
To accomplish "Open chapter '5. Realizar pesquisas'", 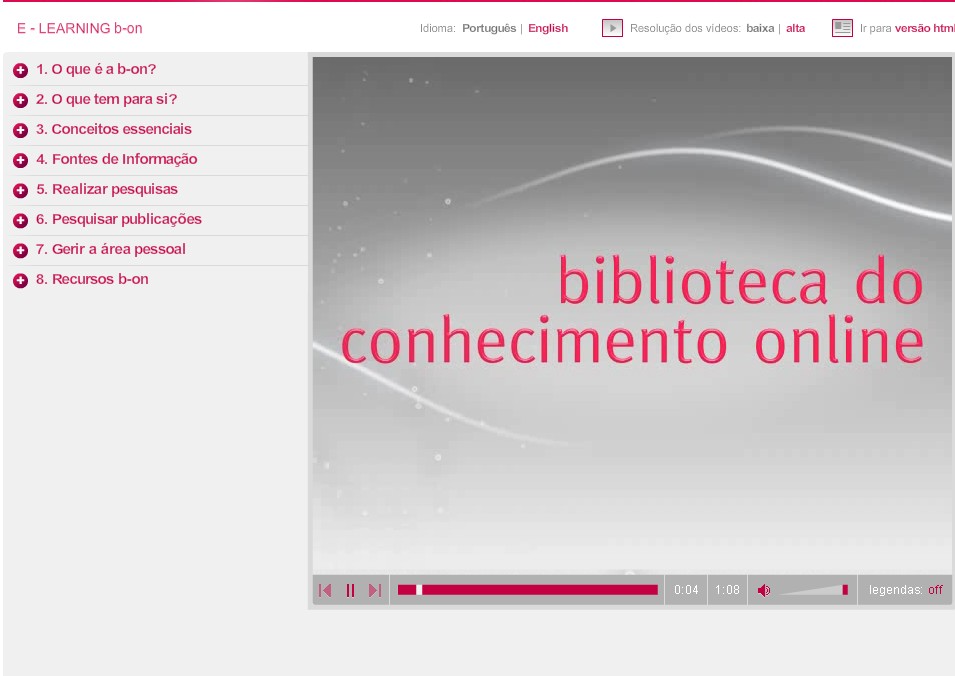I will (107, 189).
